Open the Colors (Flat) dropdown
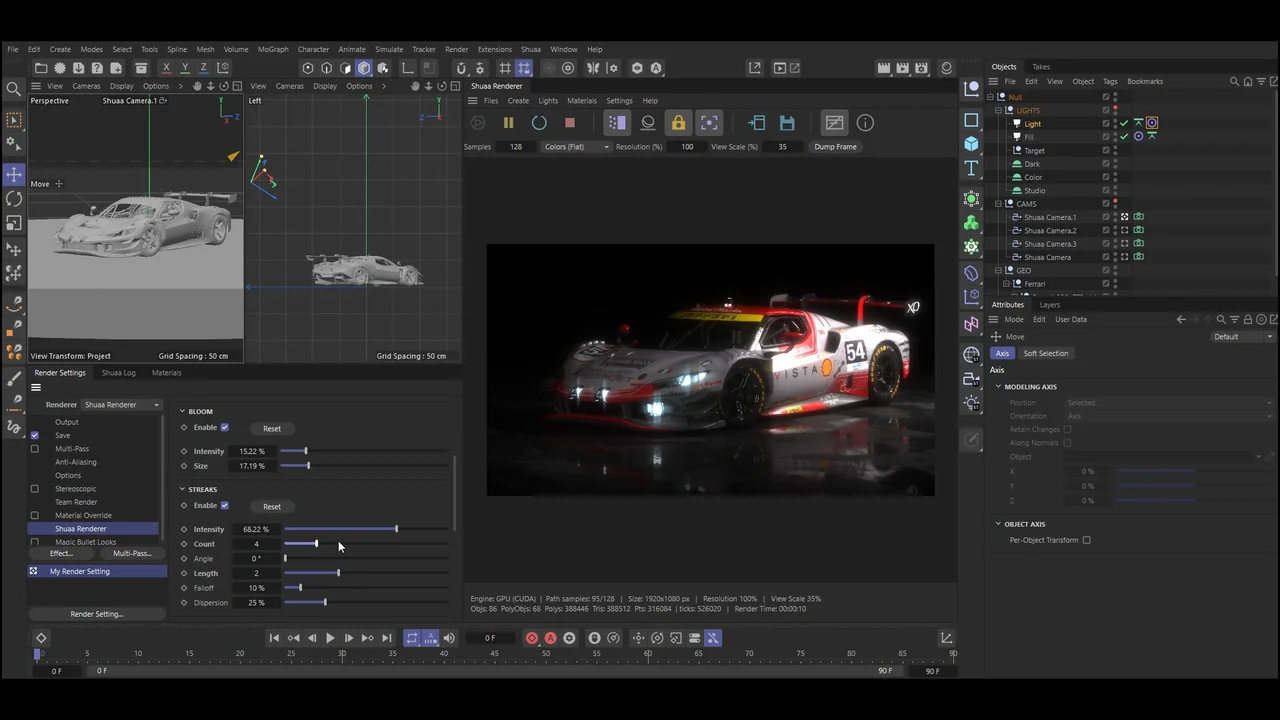Image resolution: width=1280 pixels, height=720 pixels. coord(576,147)
